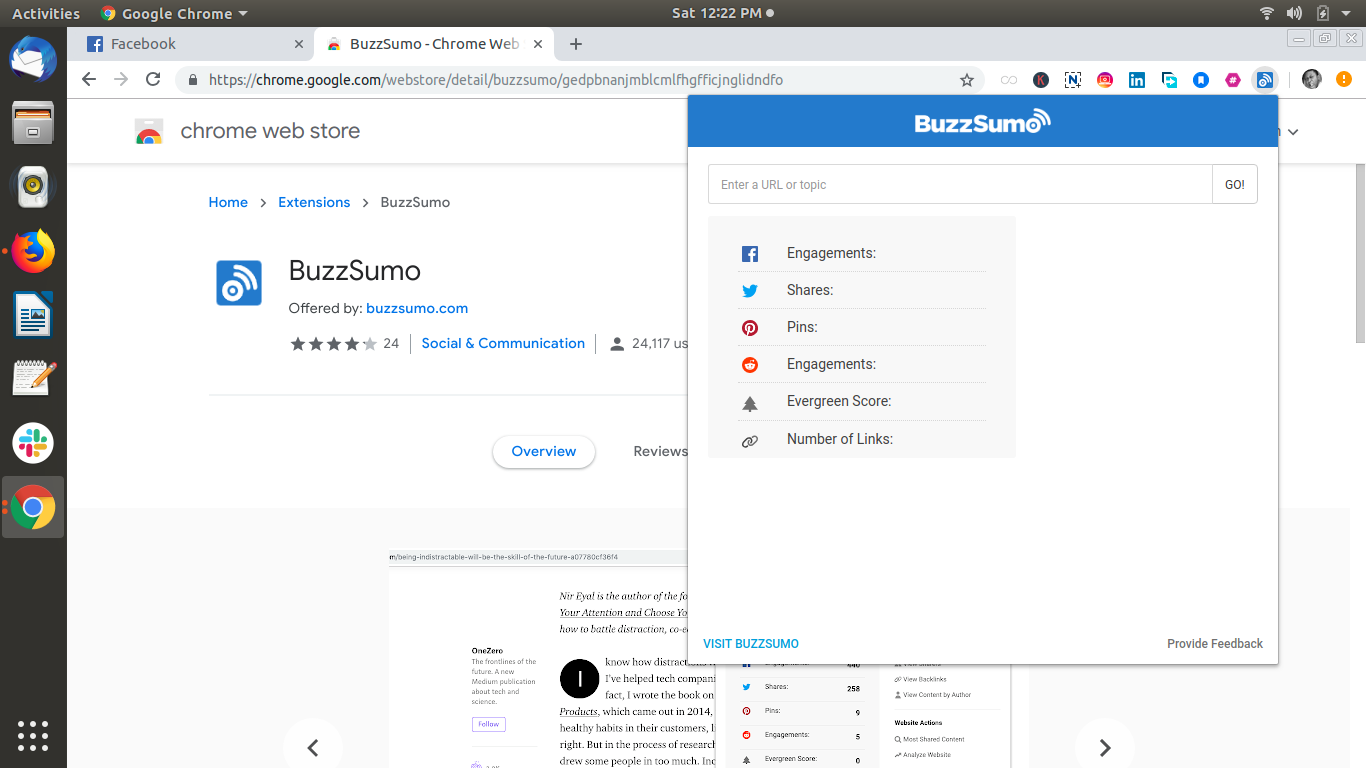Image resolution: width=1366 pixels, height=768 pixels.
Task: Show the previous screenshot in carousel
Action: tap(312, 747)
